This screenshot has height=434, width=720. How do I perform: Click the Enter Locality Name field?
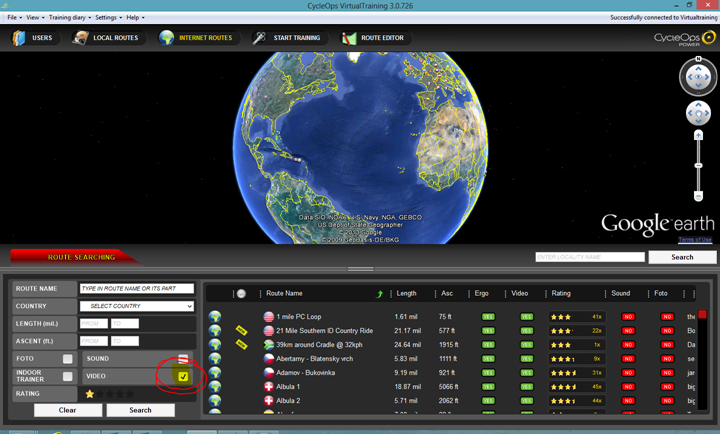(x=590, y=257)
